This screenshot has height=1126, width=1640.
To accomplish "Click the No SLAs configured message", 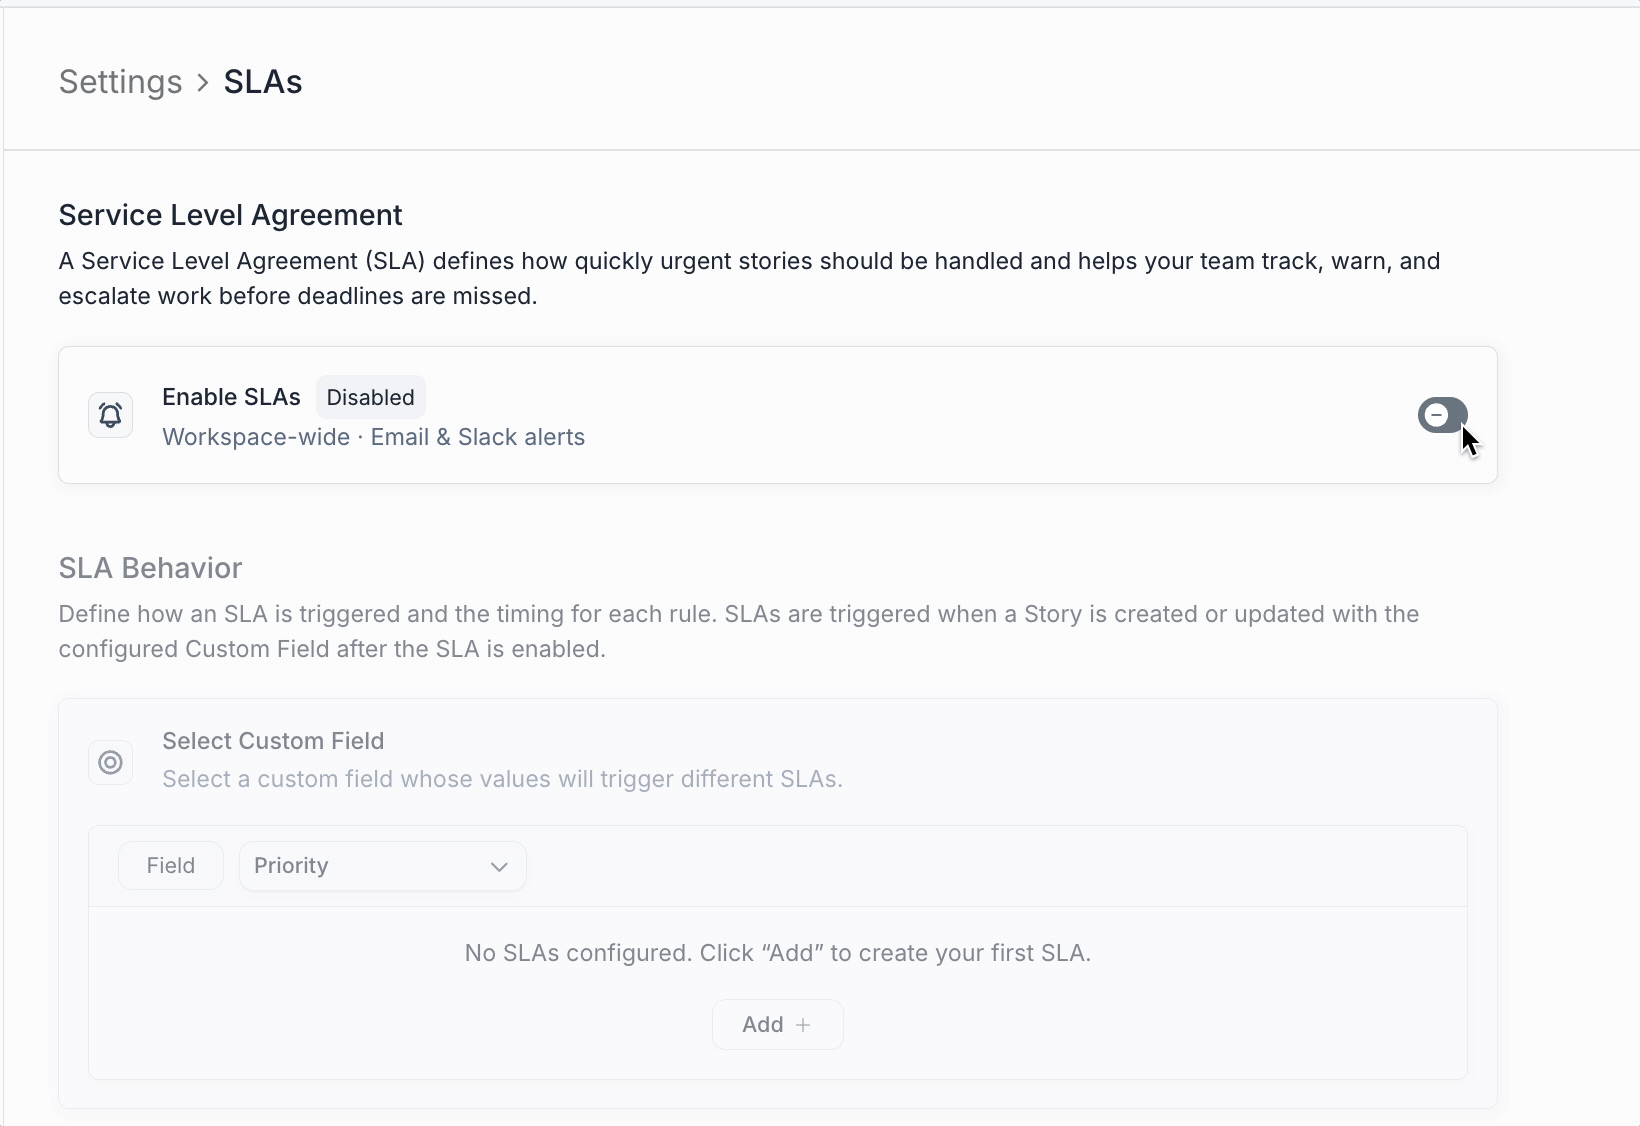I will point(777,953).
